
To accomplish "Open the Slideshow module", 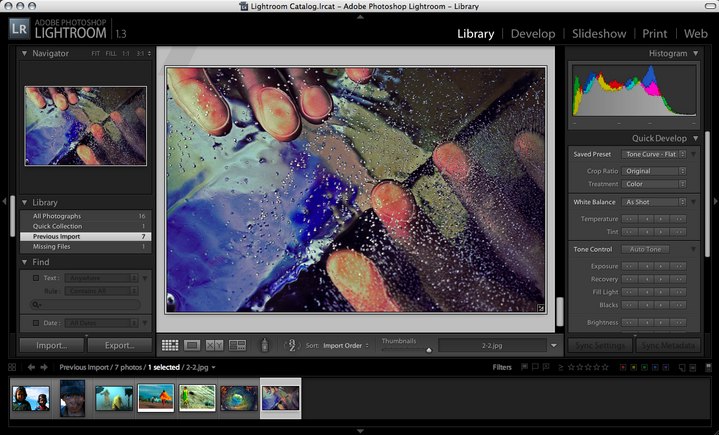I will pos(599,33).
